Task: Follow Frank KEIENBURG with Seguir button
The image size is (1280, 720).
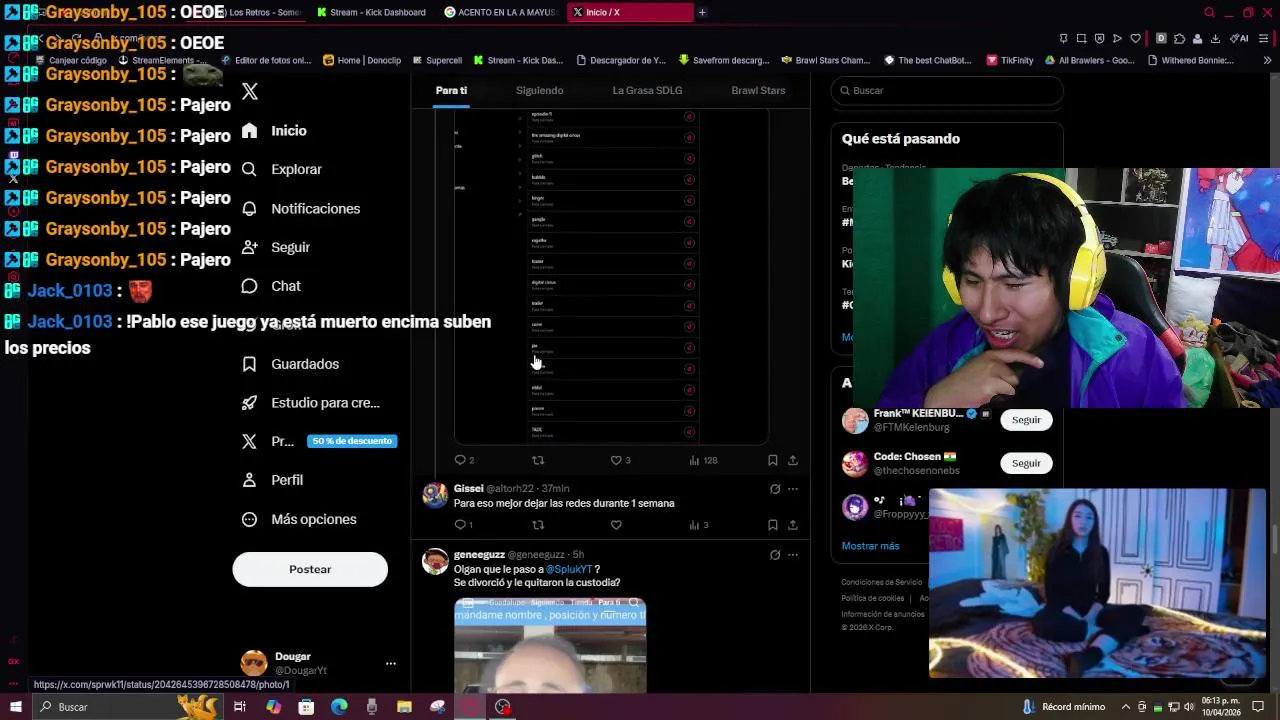Action: (x=1026, y=420)
